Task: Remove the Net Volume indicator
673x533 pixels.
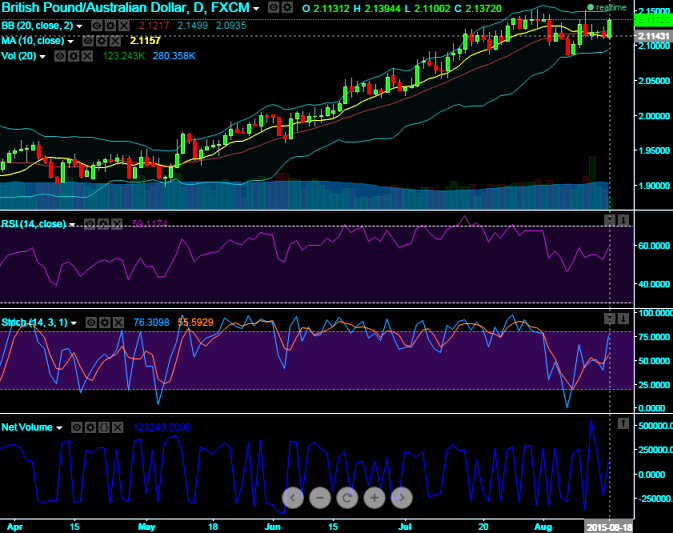Action: click(x=118, y=427)
